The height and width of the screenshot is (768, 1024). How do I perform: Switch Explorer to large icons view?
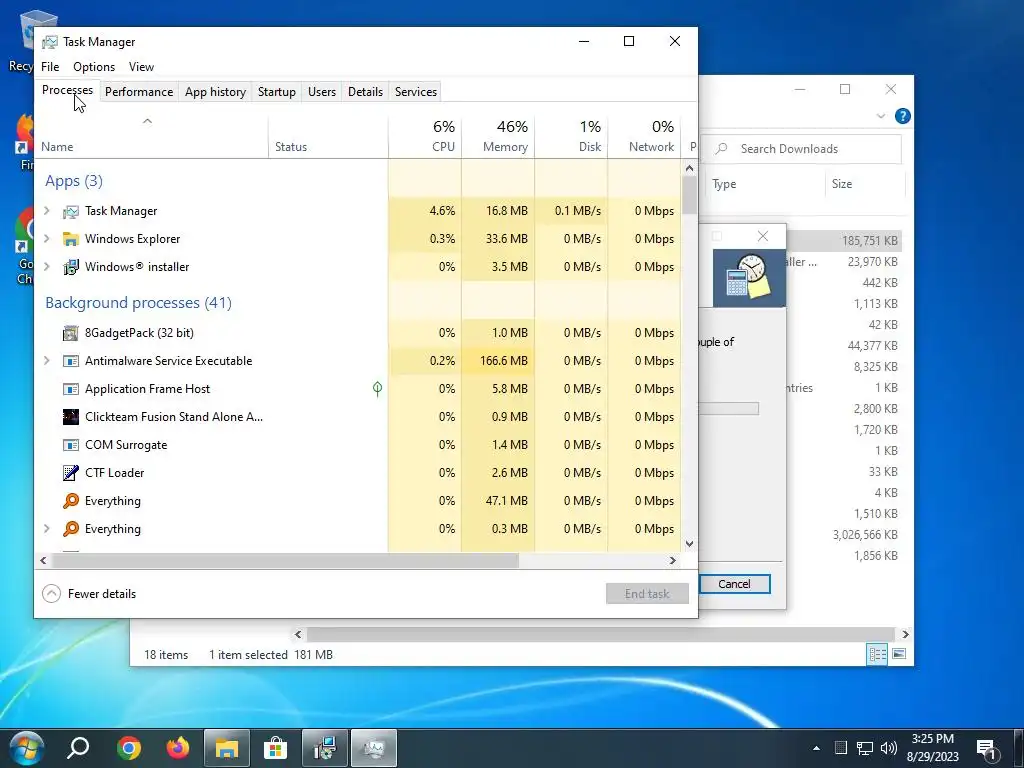point(899,654)
